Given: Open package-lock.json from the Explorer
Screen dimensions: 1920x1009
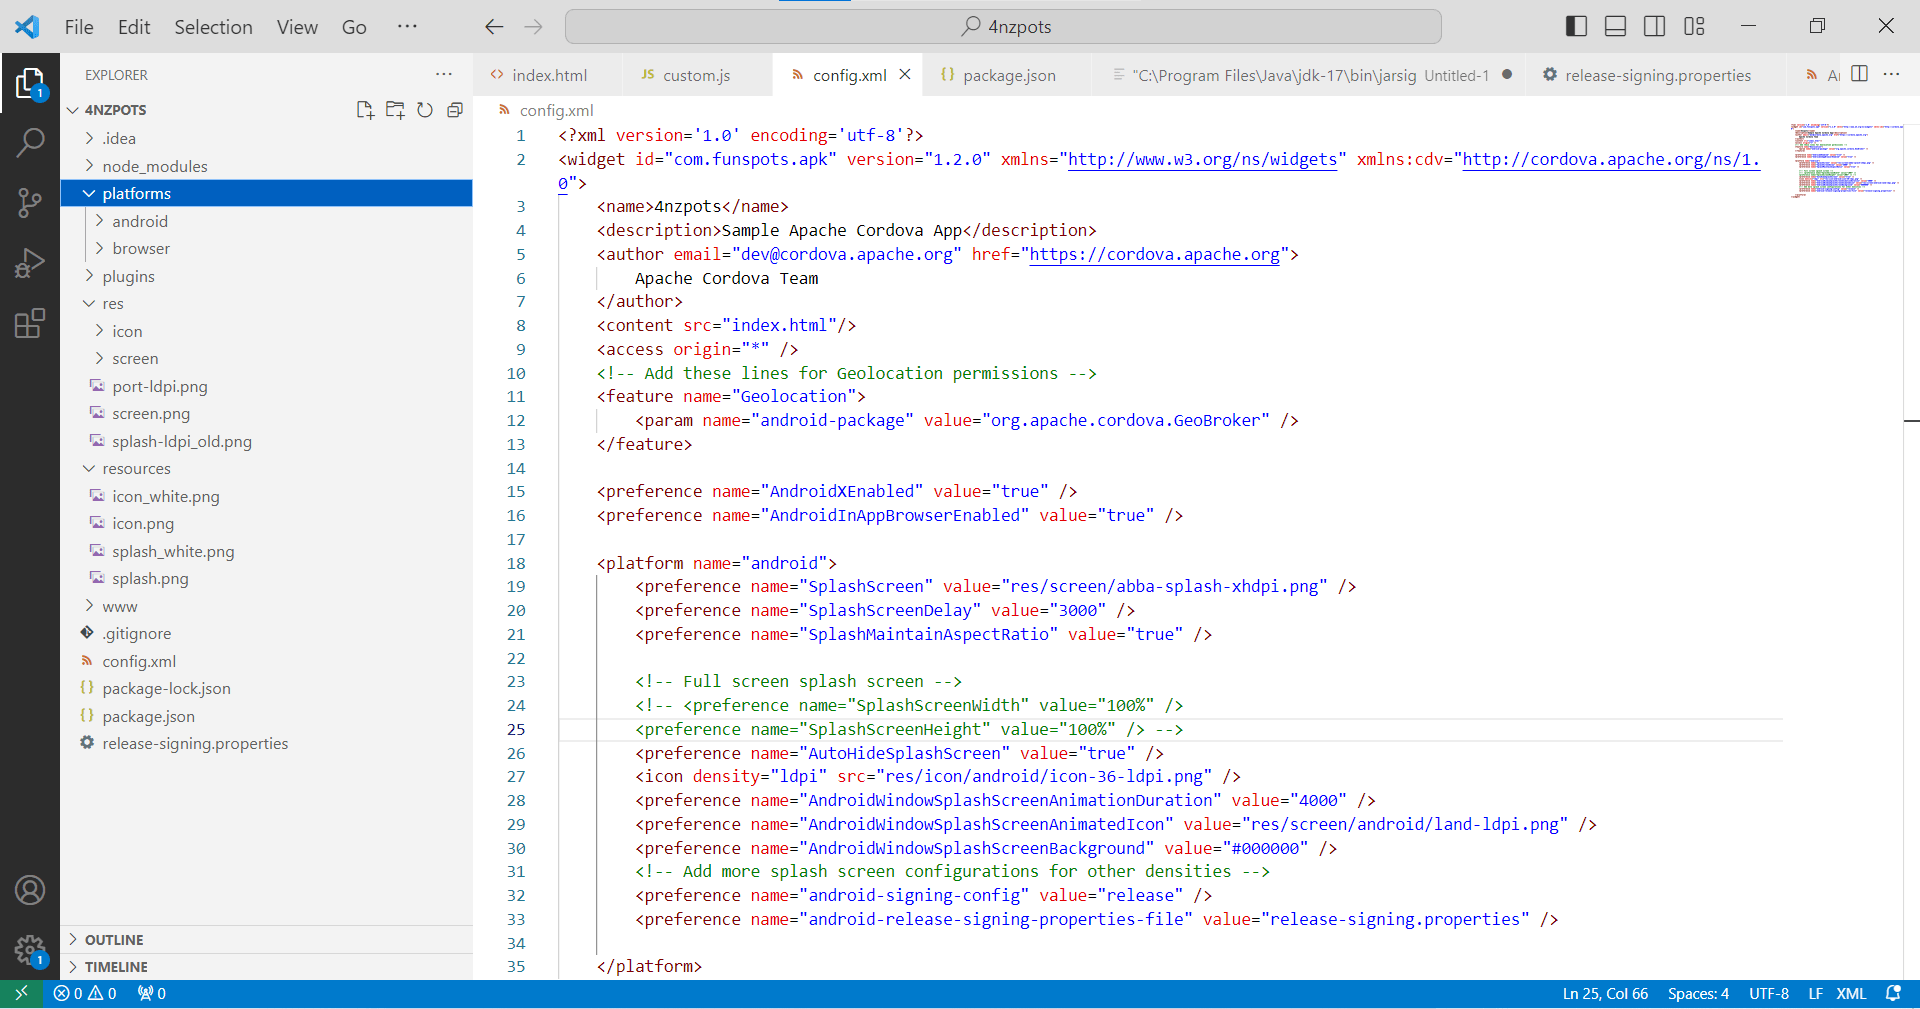Looking at the screenshot, I should [x=266, y=688].
